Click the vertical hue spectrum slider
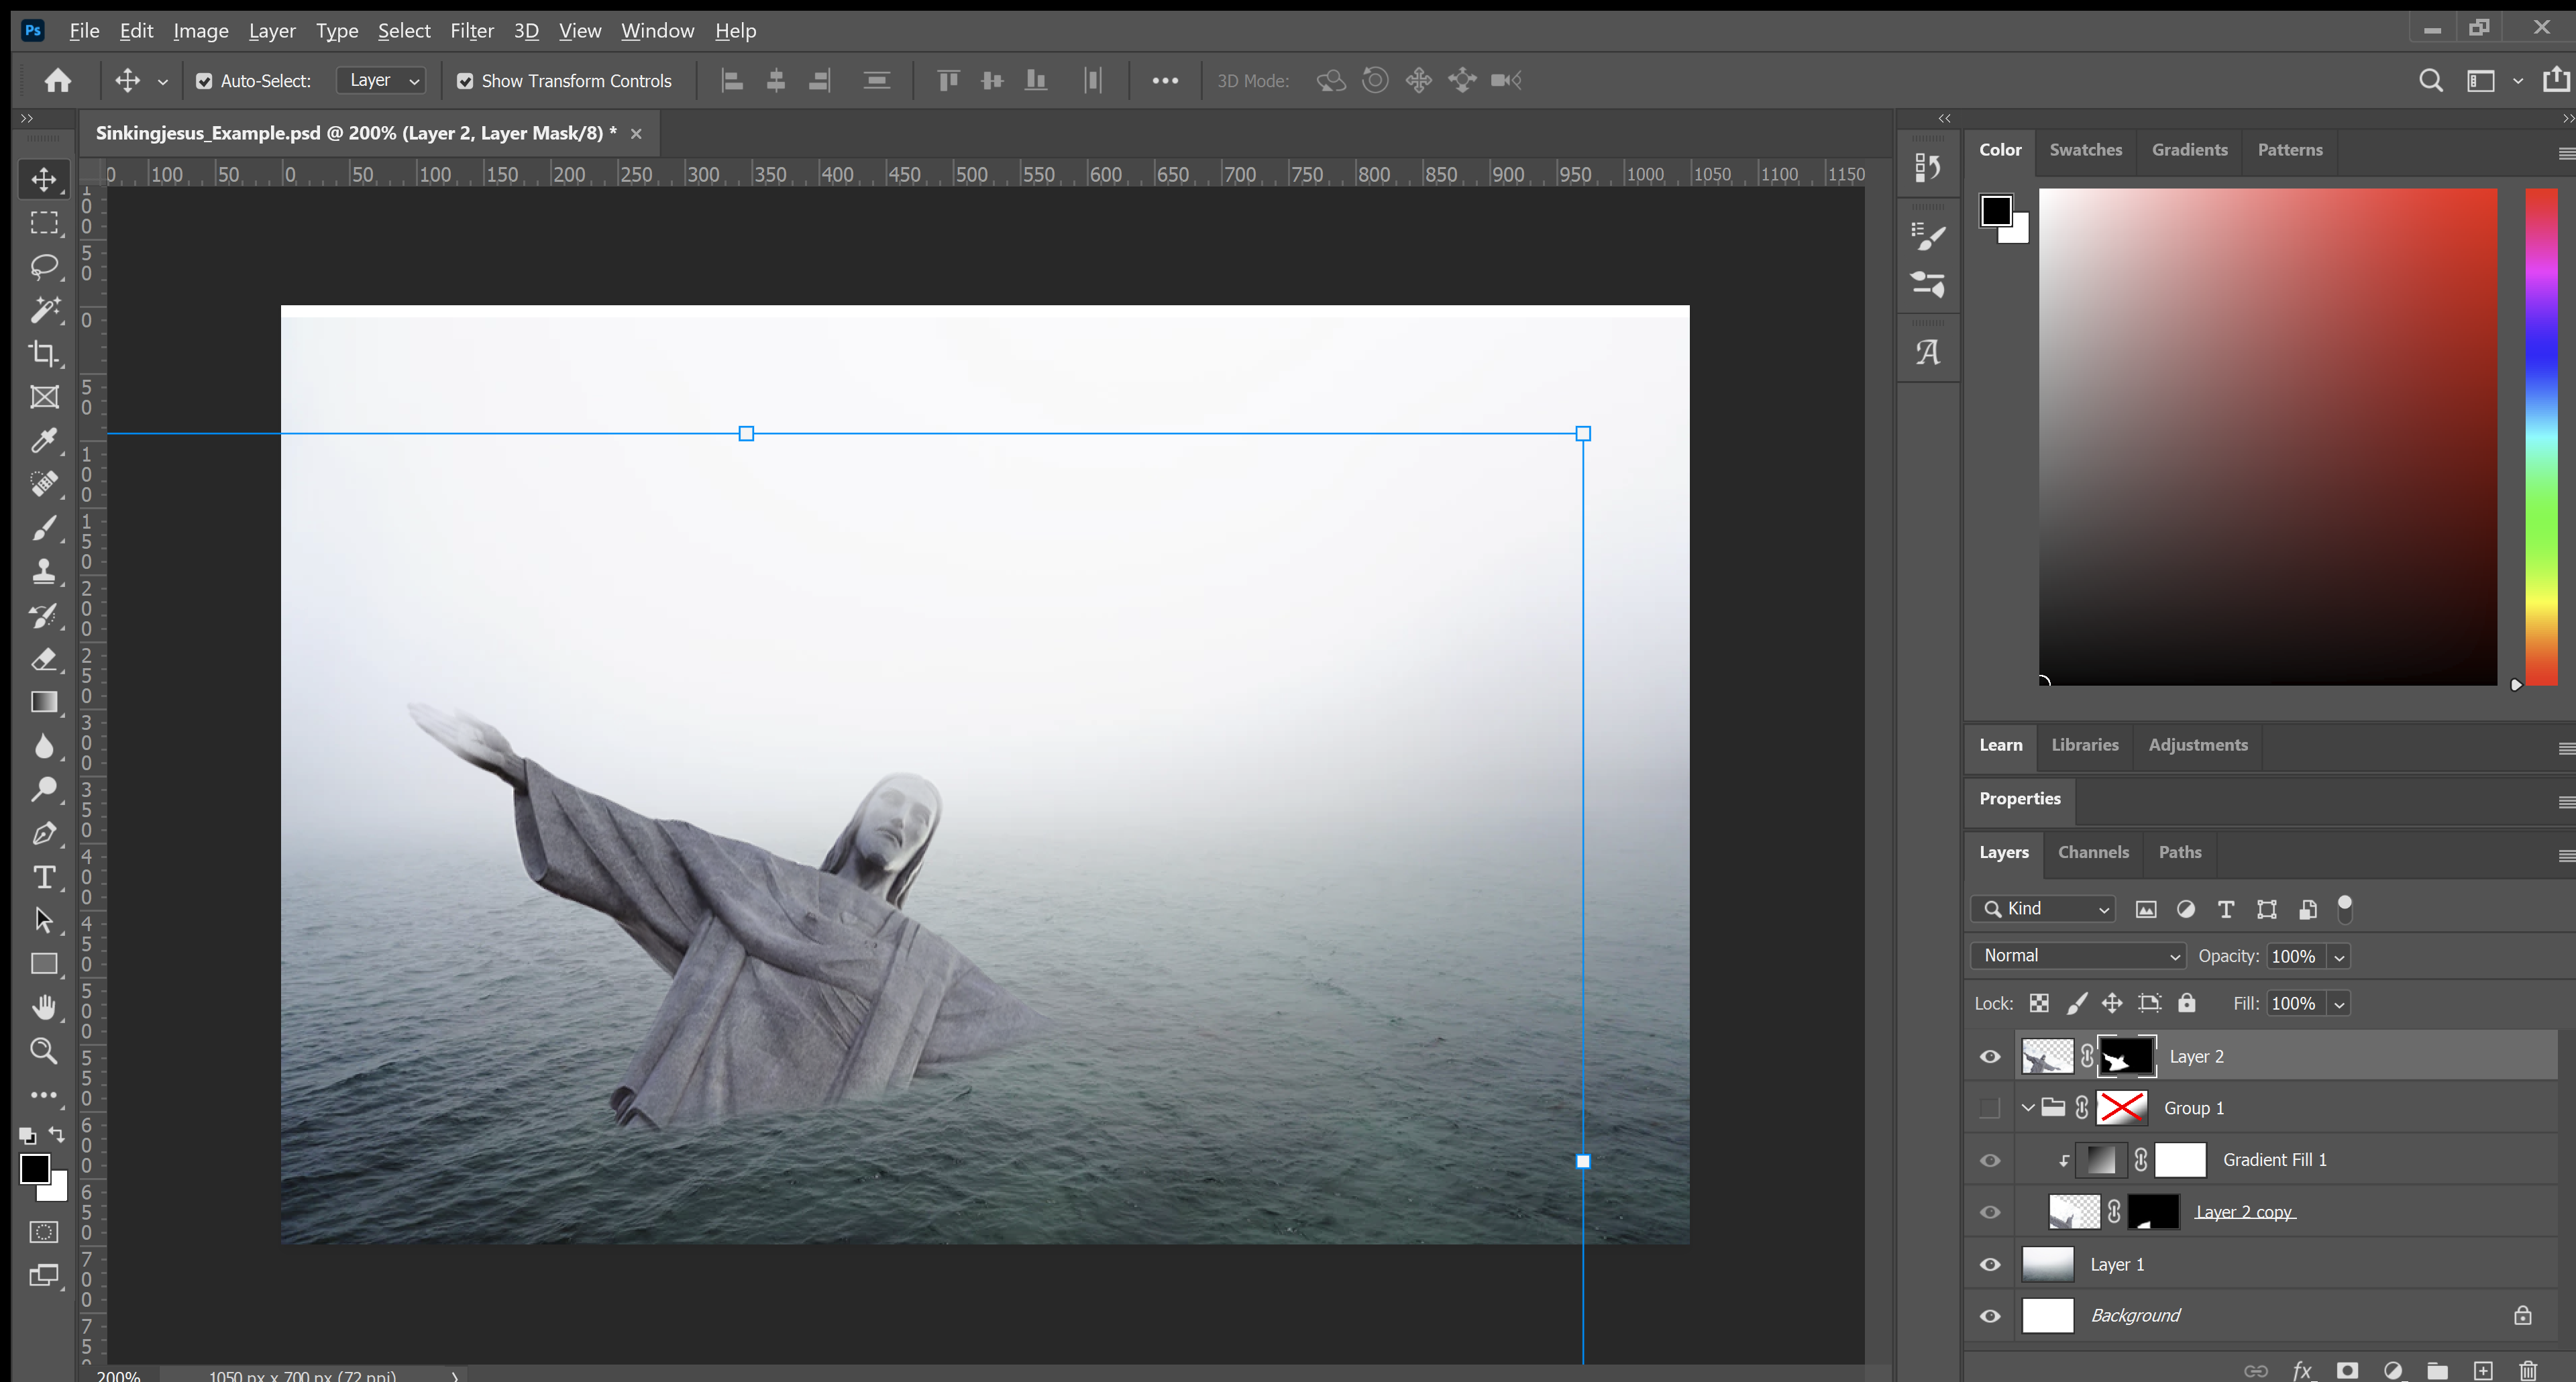The image size is (2576, 1382). click(x=2541, y=437)
